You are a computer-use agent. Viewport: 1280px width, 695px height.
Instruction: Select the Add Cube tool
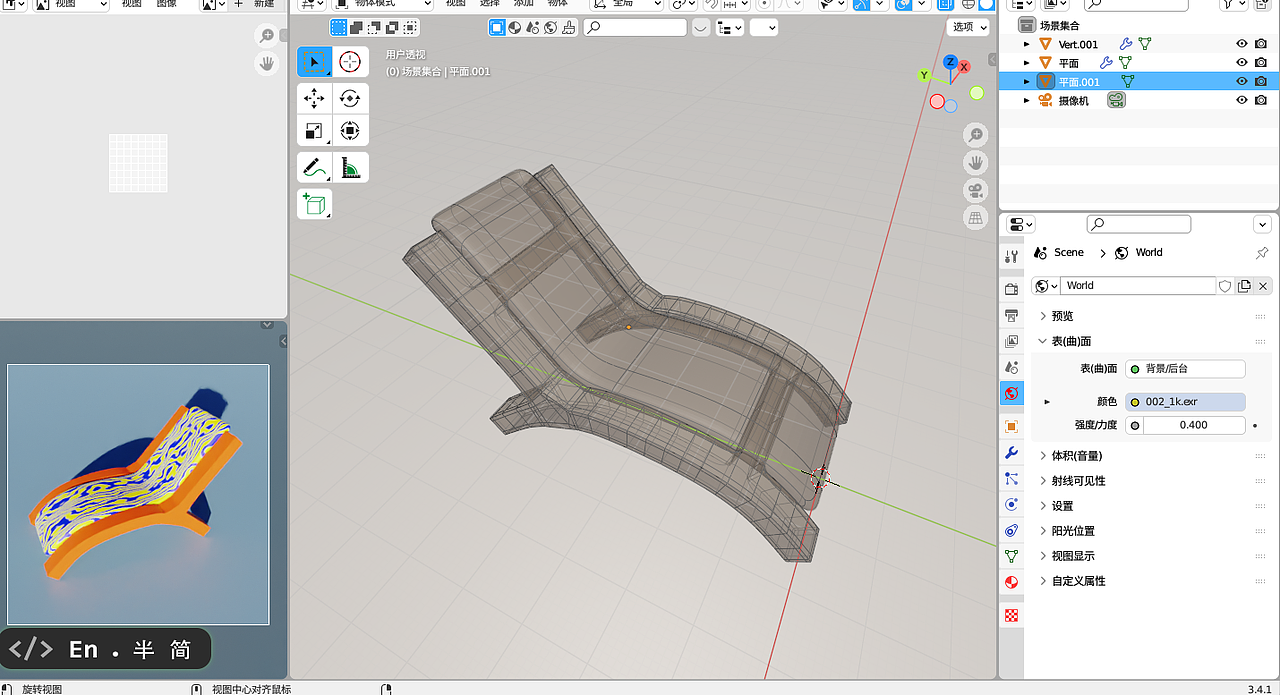tap(314, 204)
